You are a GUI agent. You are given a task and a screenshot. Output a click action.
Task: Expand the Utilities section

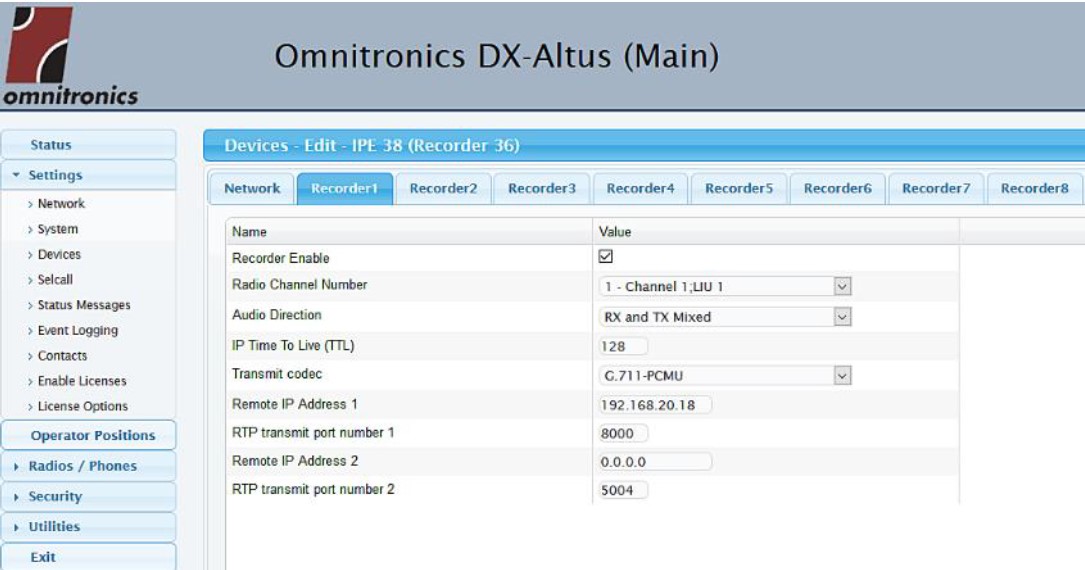pos(54,527)
